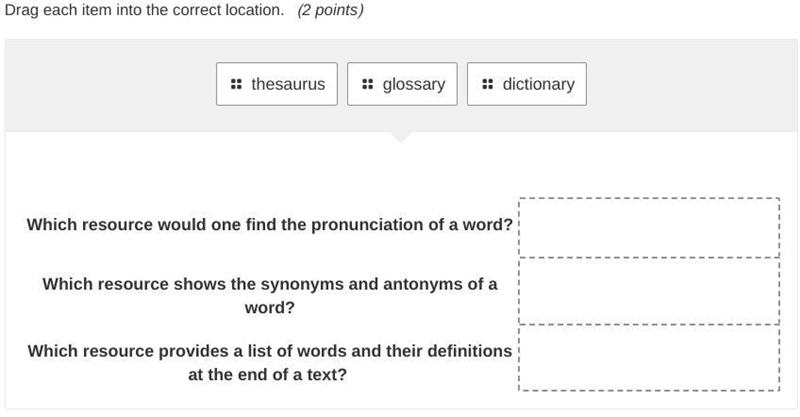Click the grip handle on the thesaurus chip

(236, 84)
